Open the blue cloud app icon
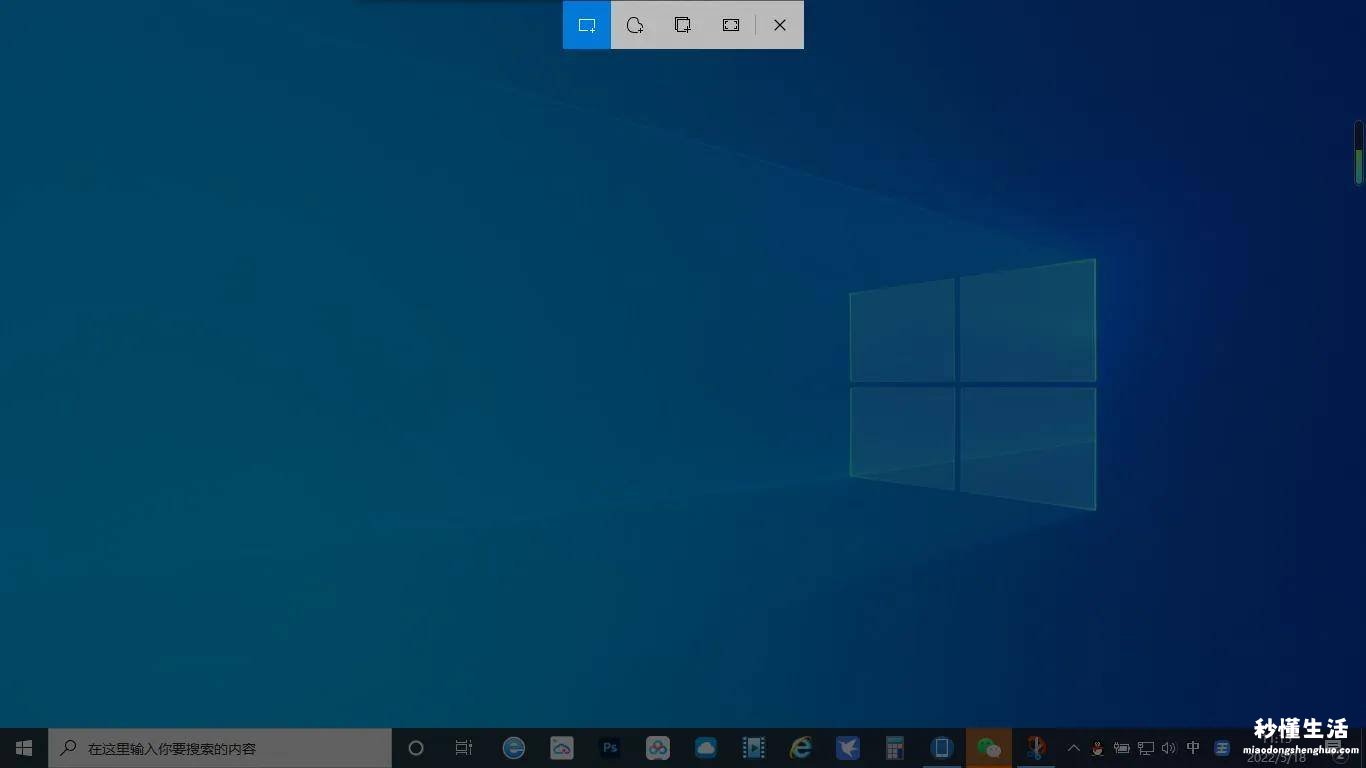1366x768 pixels. pyautogui.click(x=706, y=748)
